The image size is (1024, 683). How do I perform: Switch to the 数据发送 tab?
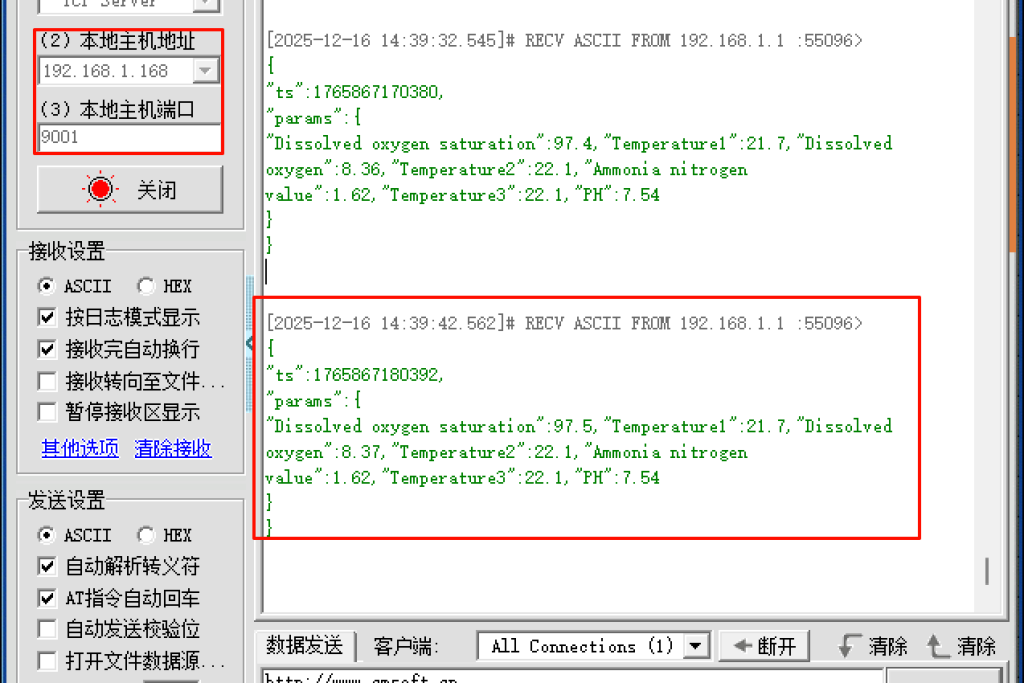[x=305, y=646]
